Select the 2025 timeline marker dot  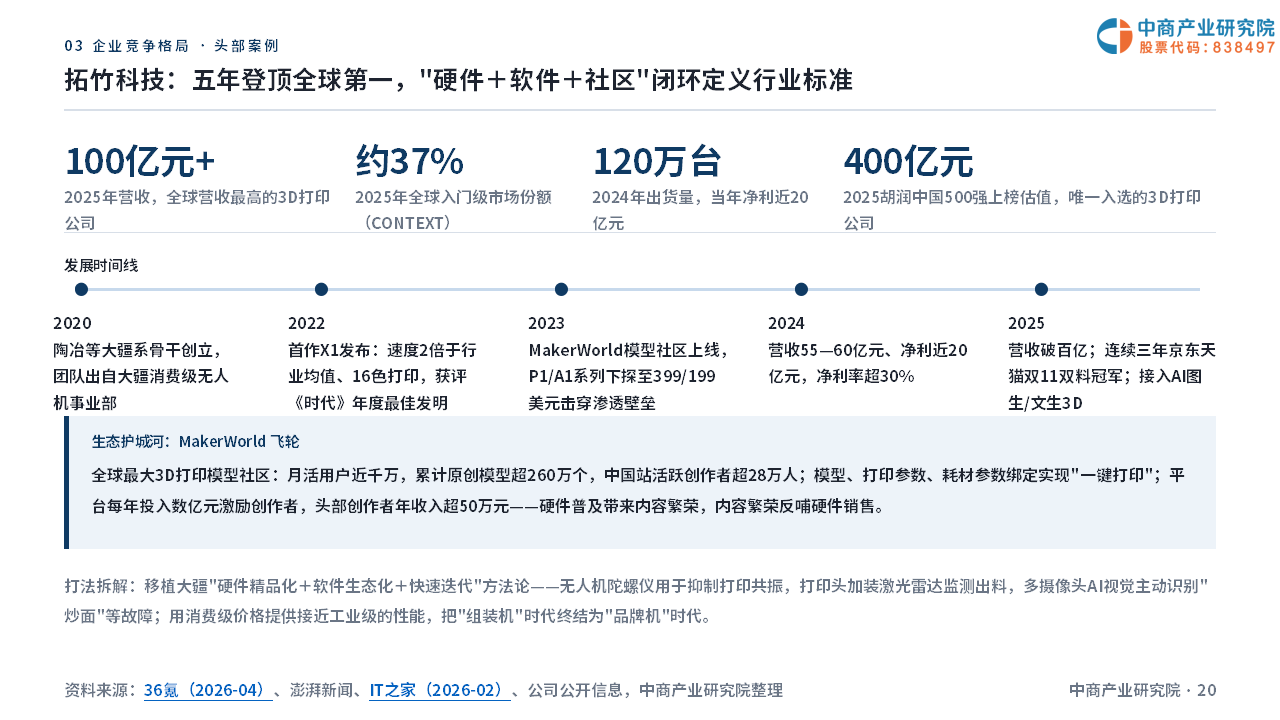point(1041,289)
